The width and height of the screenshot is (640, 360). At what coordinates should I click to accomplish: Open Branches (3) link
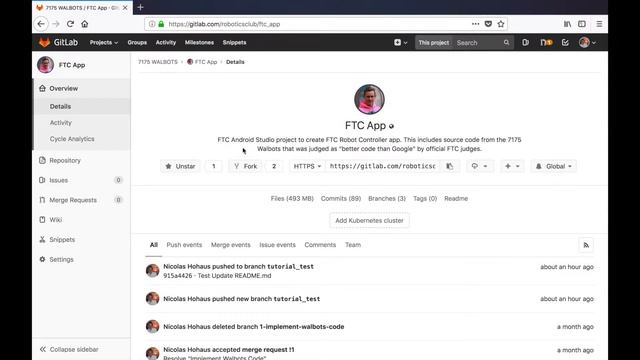[x=387, y=198]
